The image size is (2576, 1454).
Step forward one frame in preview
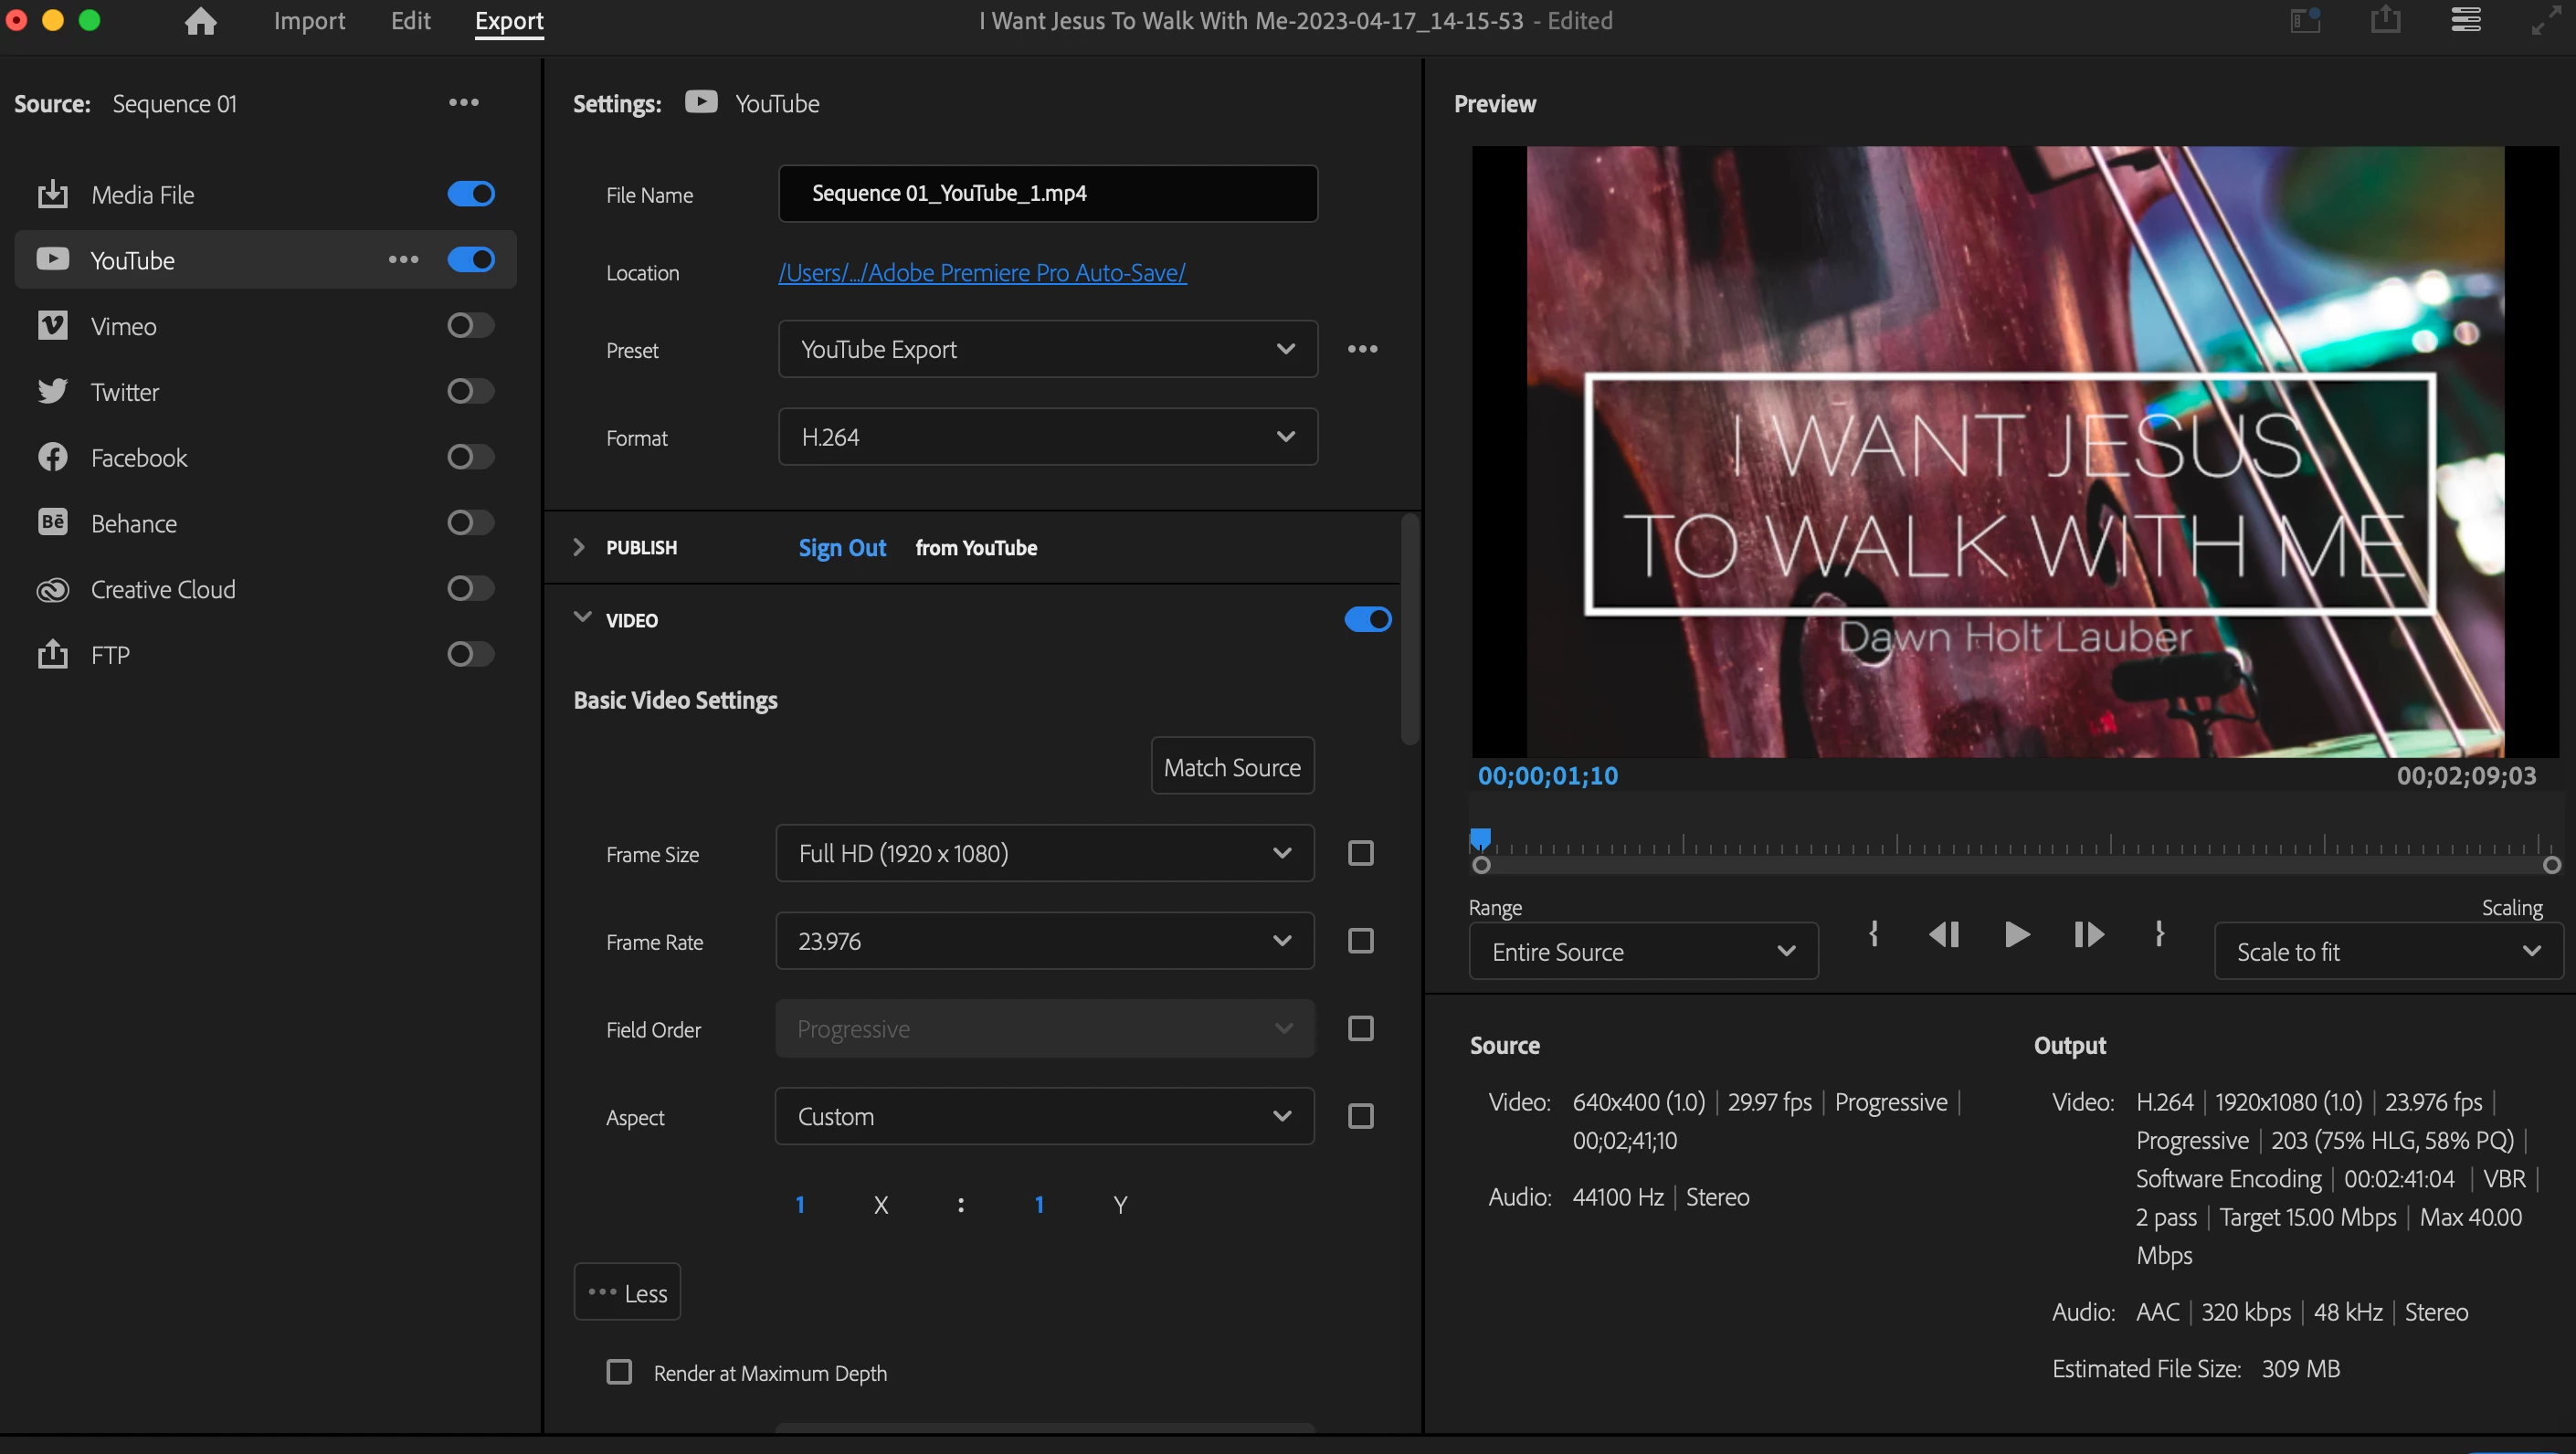(2088, 934)
